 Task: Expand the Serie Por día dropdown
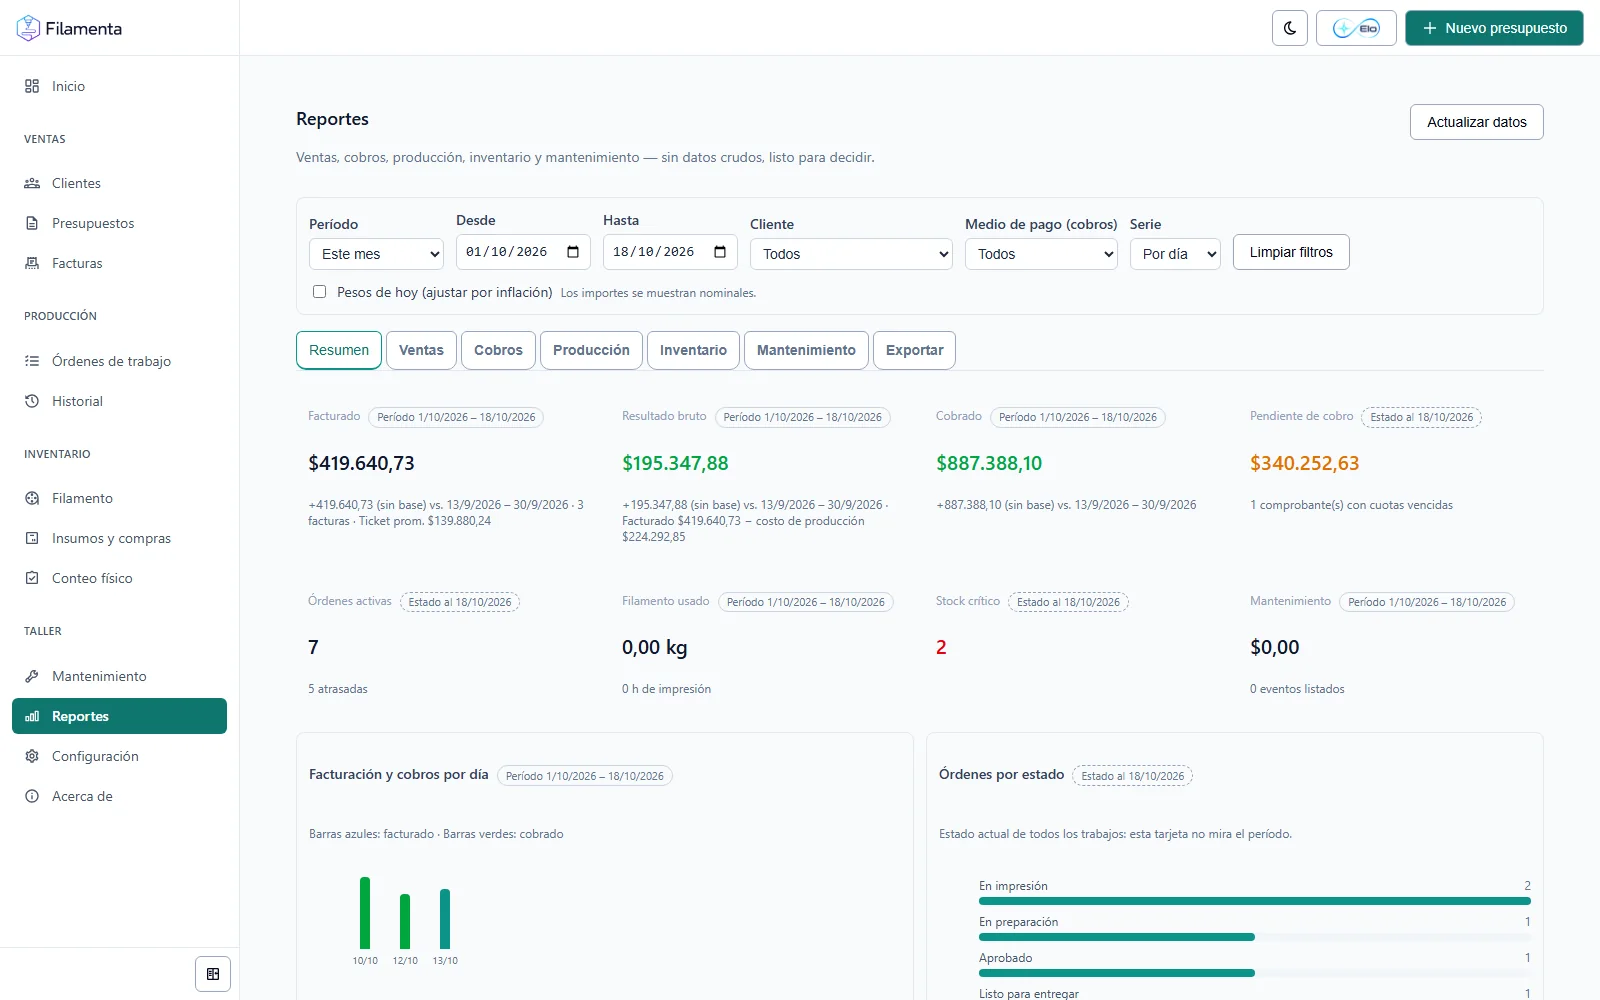1175,254
